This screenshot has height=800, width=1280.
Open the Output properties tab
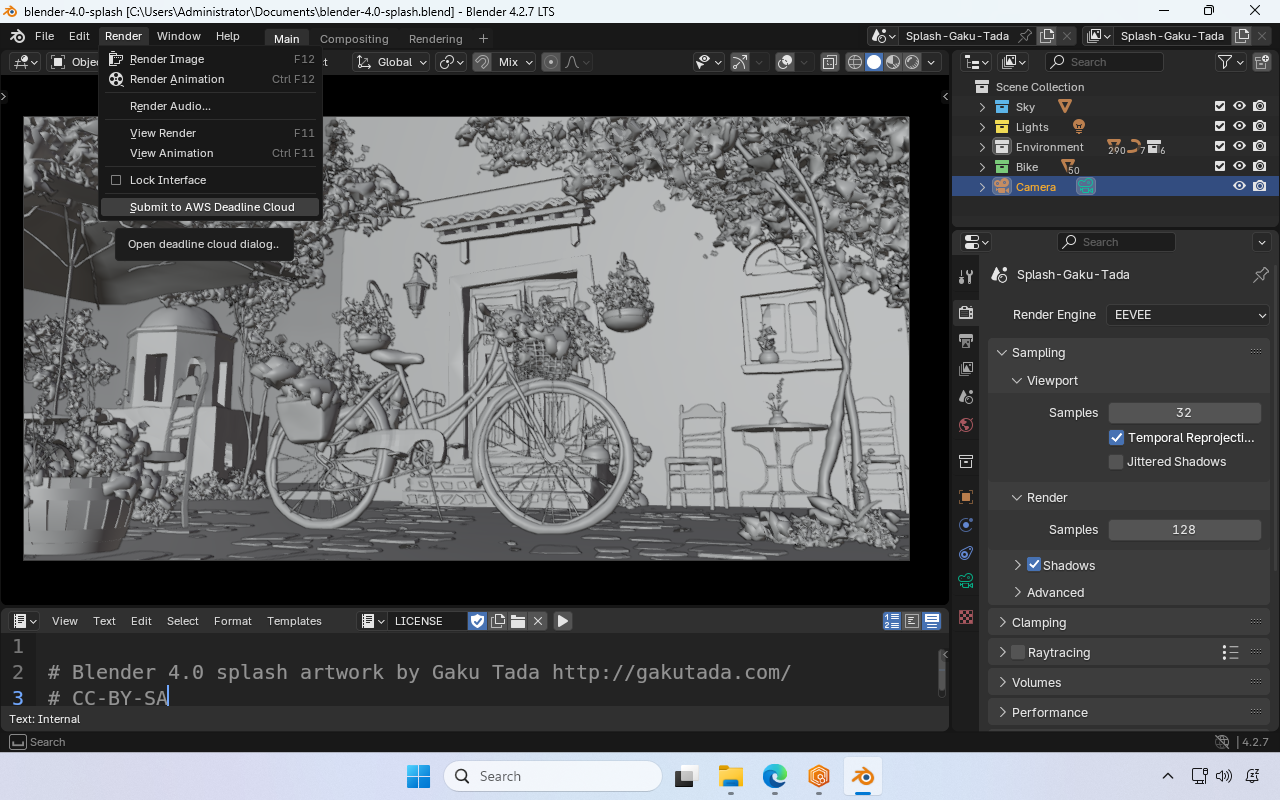pyautogui.click(x=966, y=341)
